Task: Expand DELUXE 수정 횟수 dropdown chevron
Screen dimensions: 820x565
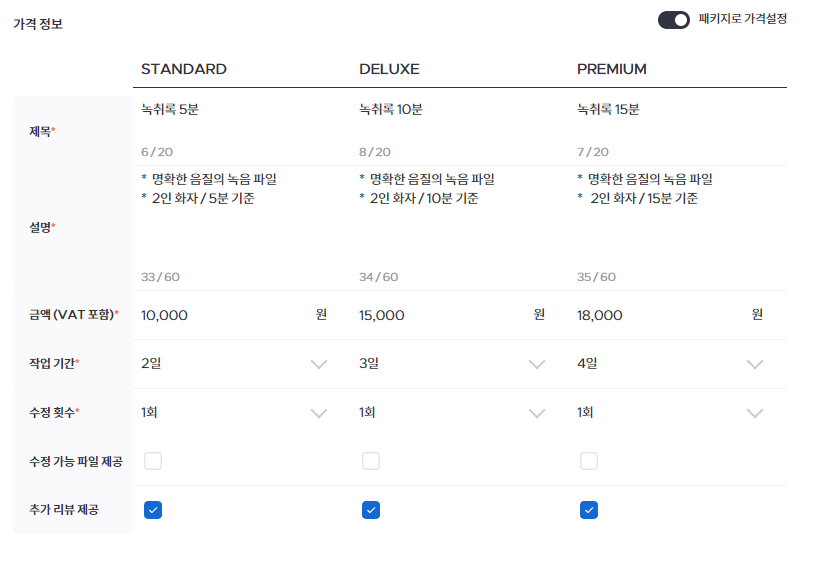Action: (x=537, y=413)
